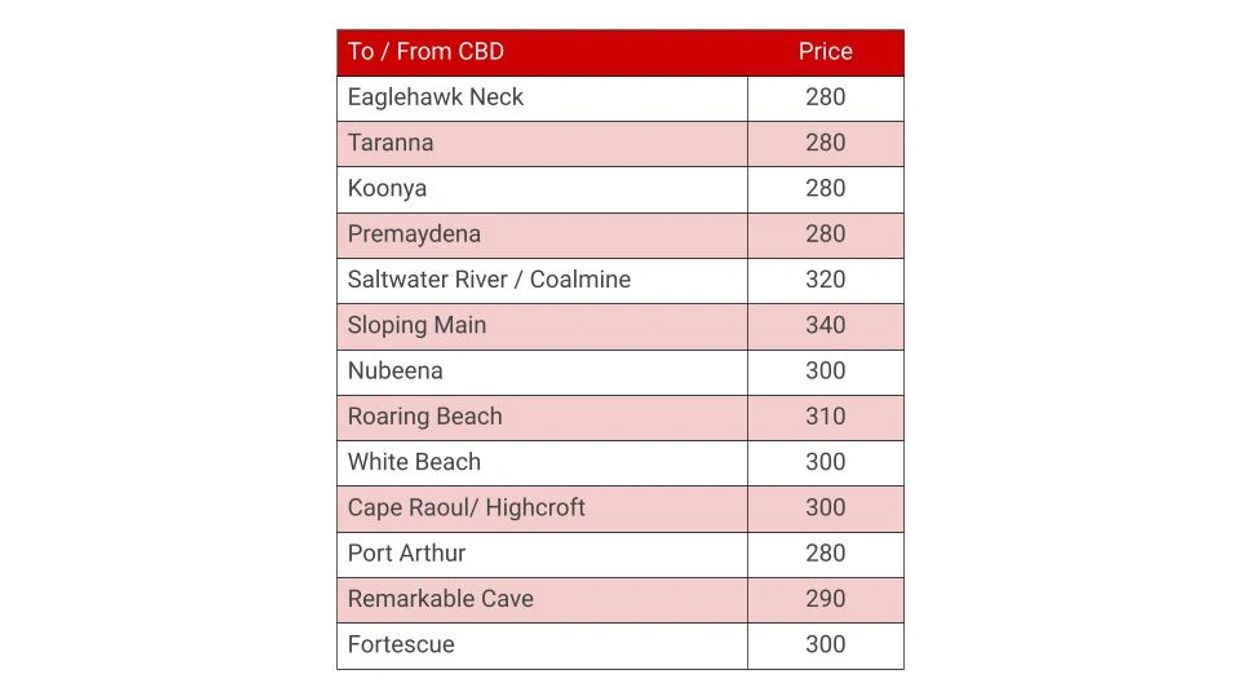Click the Taranna destination name
This screenshot has width=1240, height=698.
tap(391, 143)
